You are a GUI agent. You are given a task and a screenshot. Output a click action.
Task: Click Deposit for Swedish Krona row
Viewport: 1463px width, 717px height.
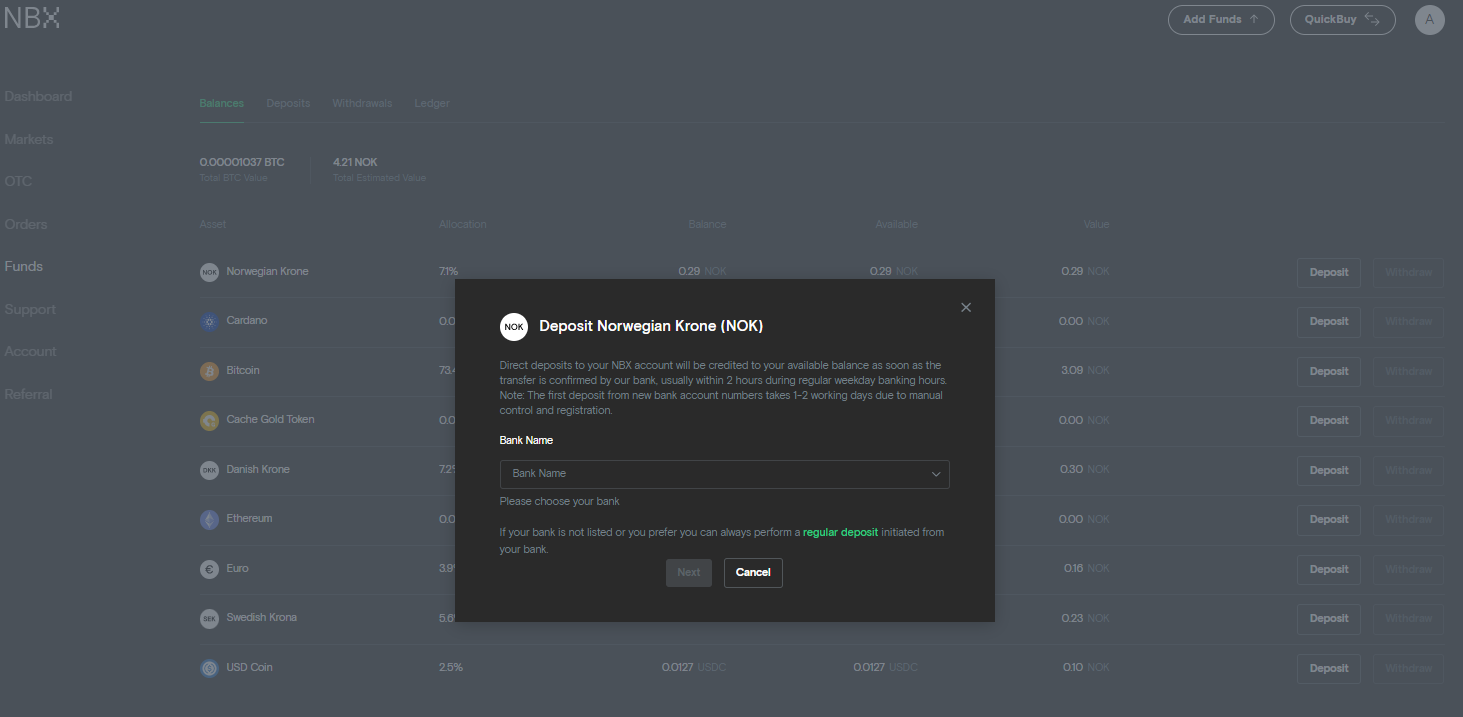(x=1329, y=619)
